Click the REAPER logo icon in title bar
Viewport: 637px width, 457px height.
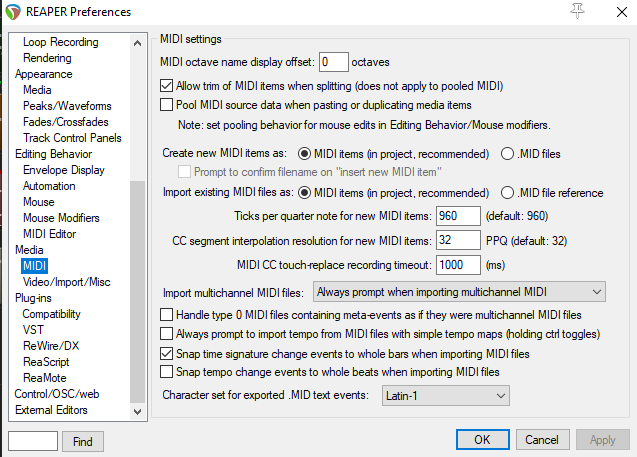point(13,12)
